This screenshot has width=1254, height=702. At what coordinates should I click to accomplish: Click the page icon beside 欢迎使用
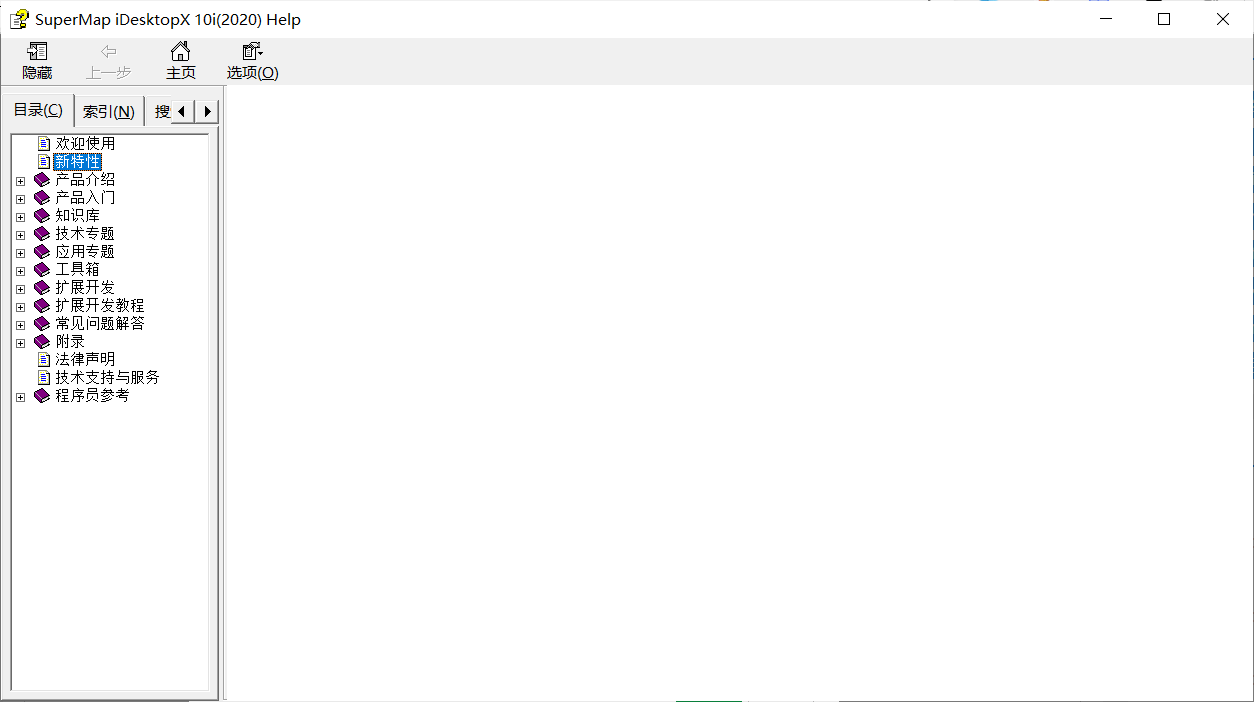click(44, 143)
